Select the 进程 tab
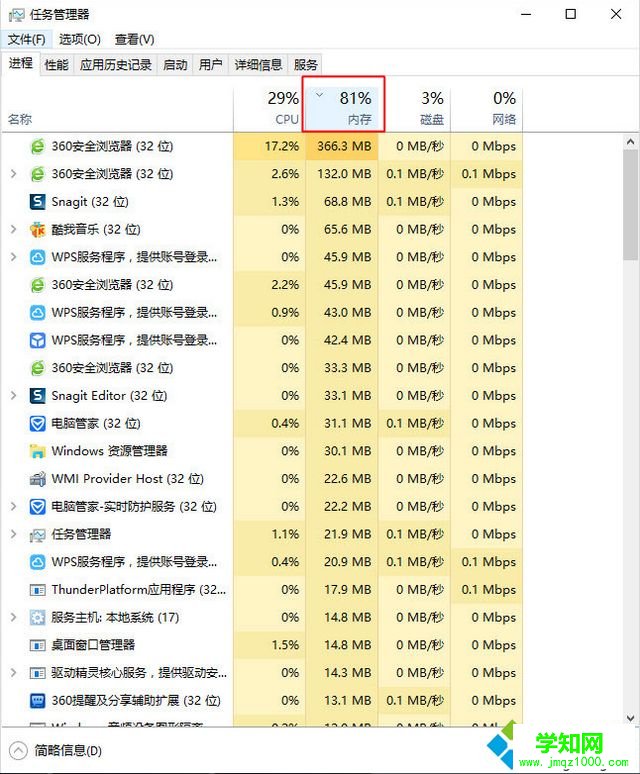The image size is (640, 774). 20,63
